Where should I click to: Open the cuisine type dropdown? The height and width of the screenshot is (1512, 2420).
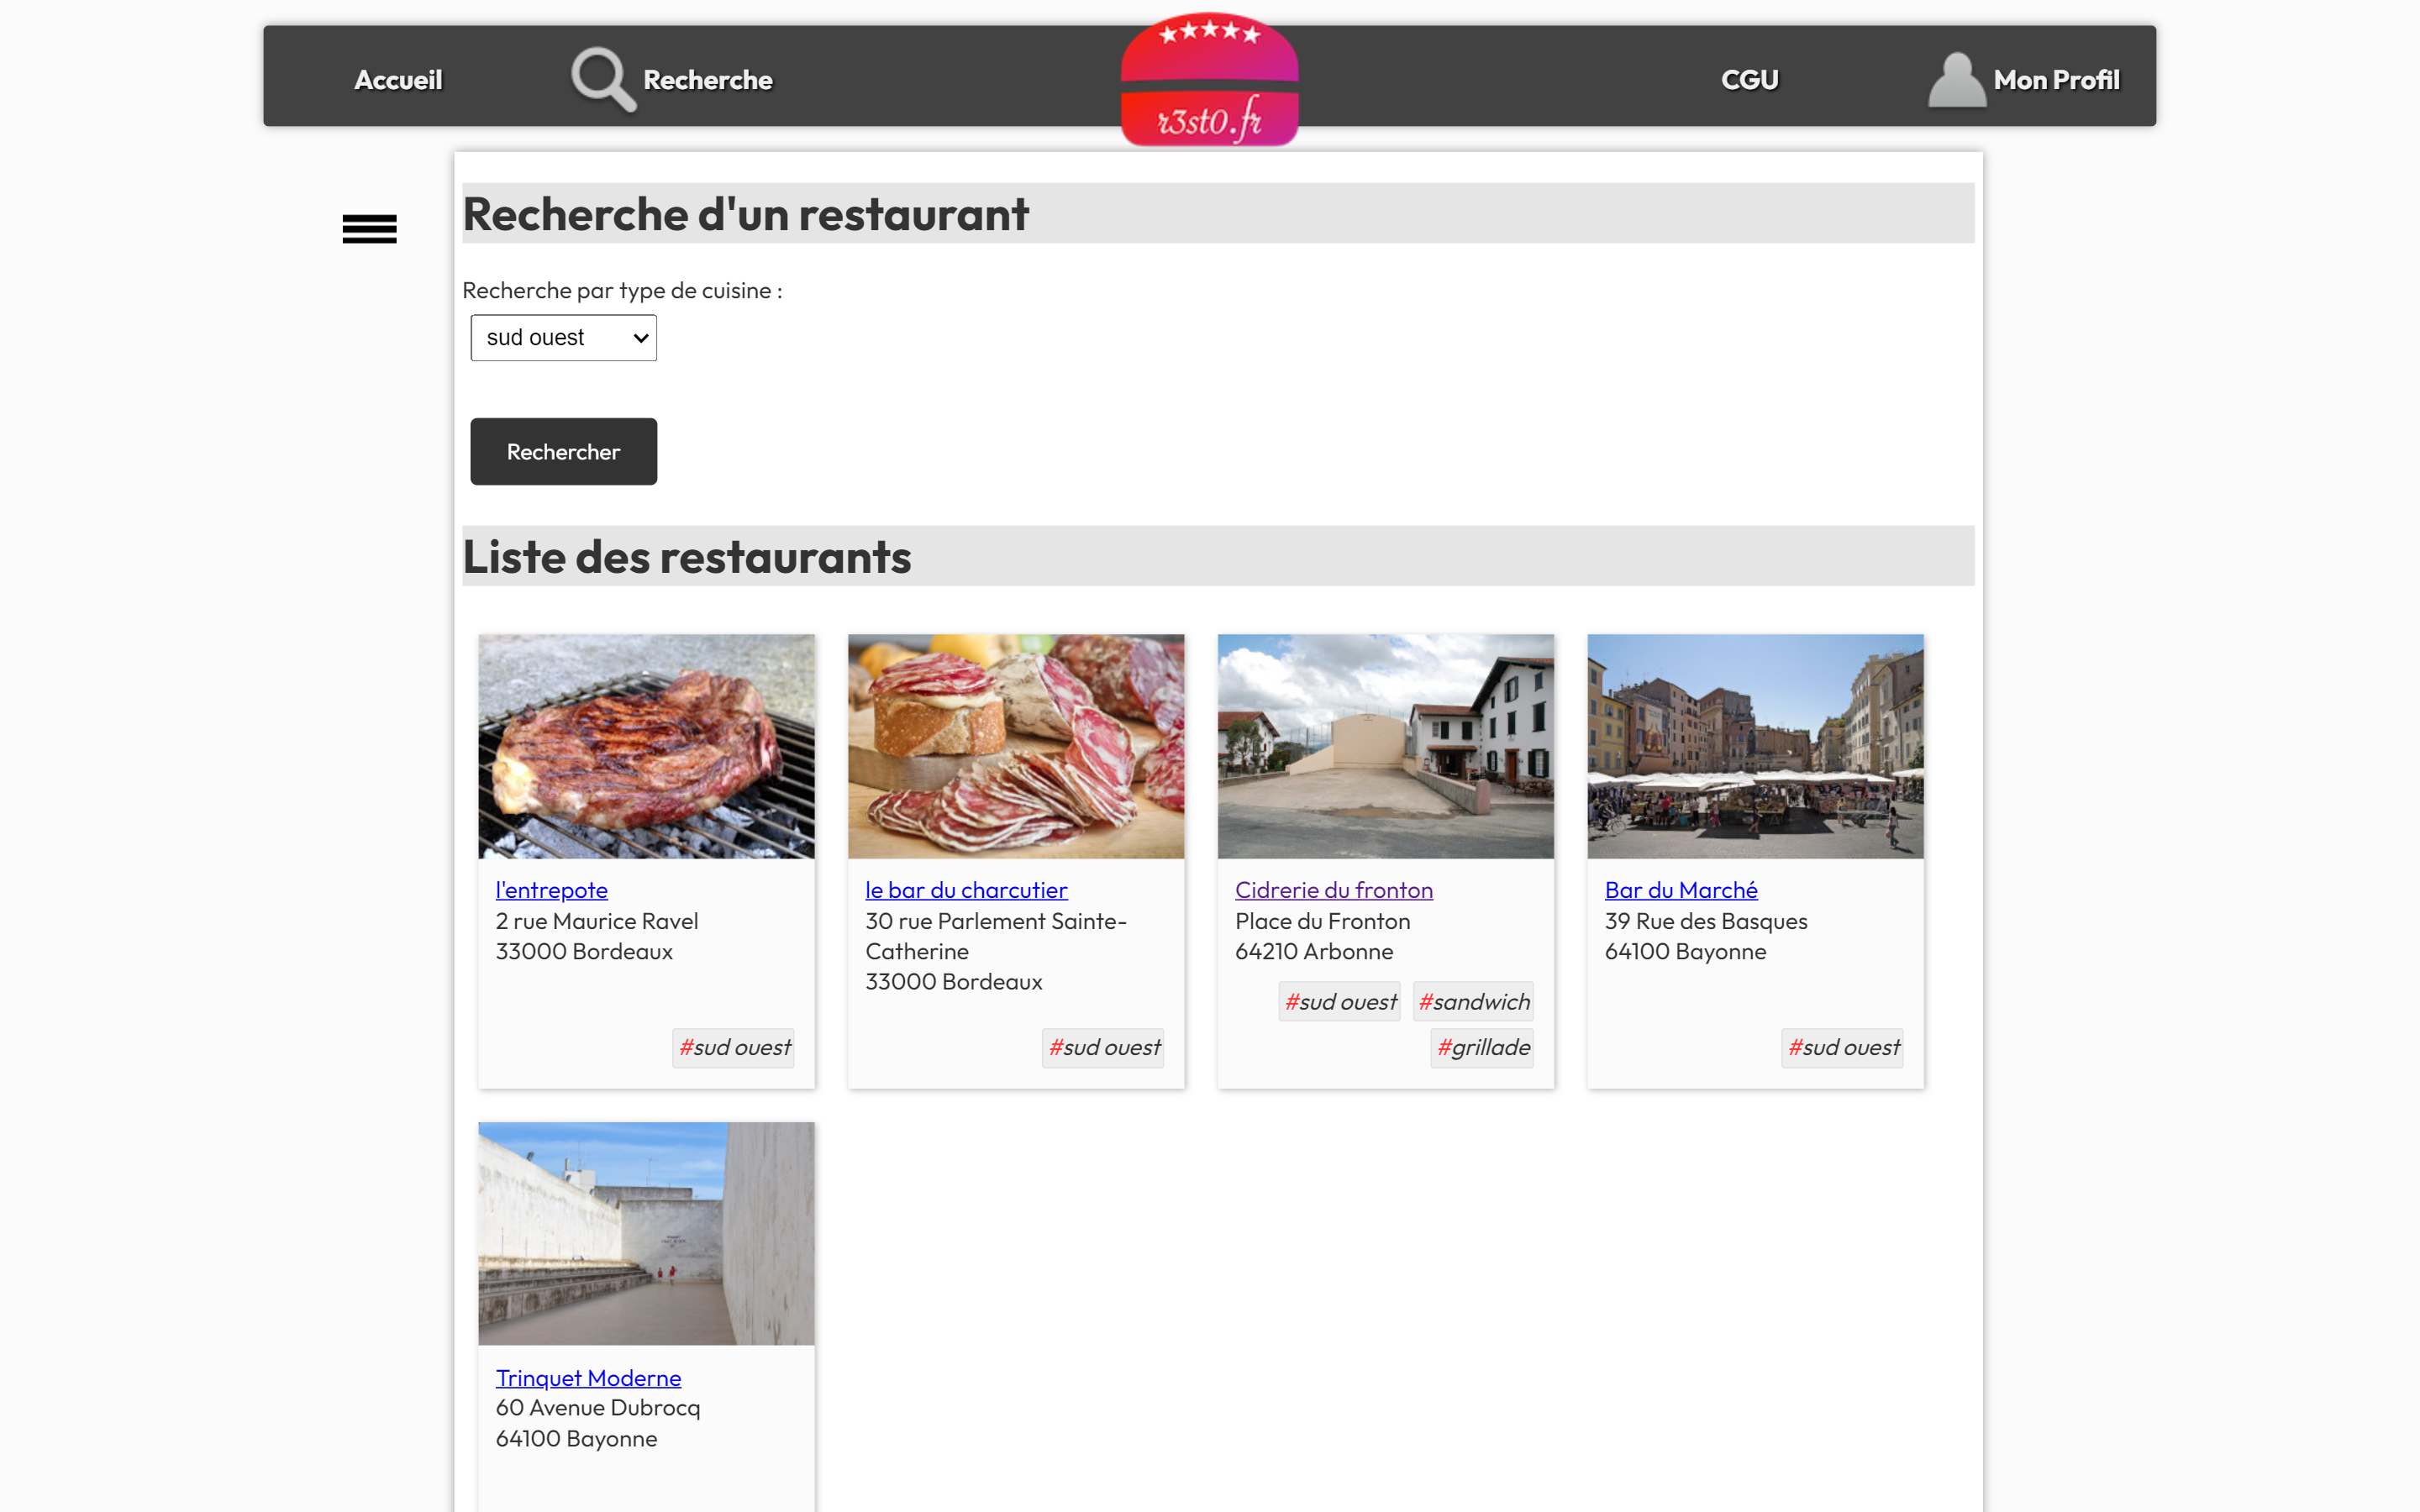(x=563, y=338)
